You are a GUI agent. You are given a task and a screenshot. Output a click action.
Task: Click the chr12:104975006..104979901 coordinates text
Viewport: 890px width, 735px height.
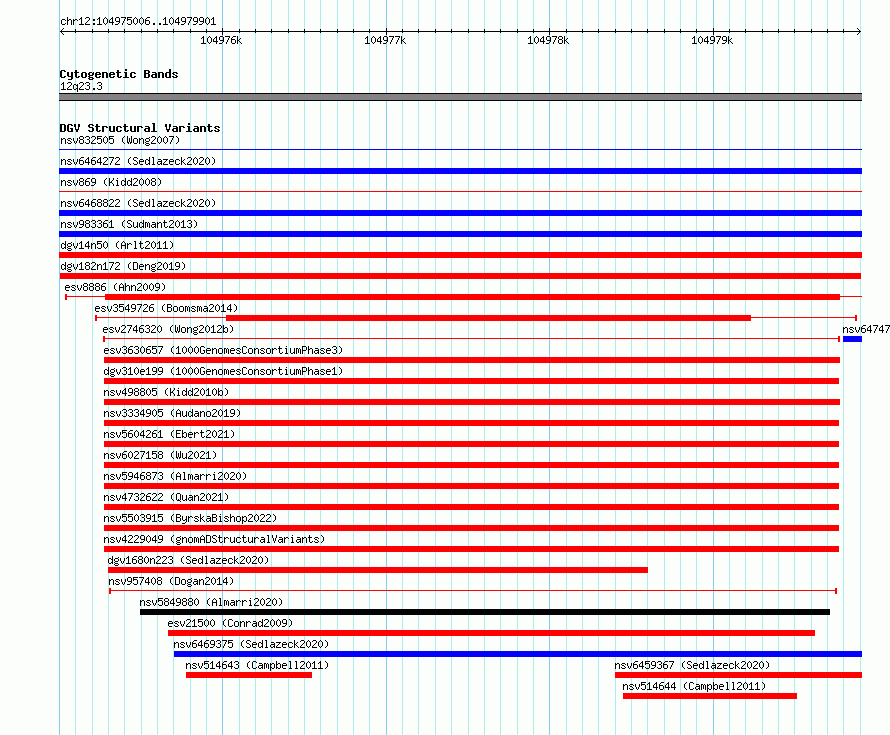pos(138,22)
